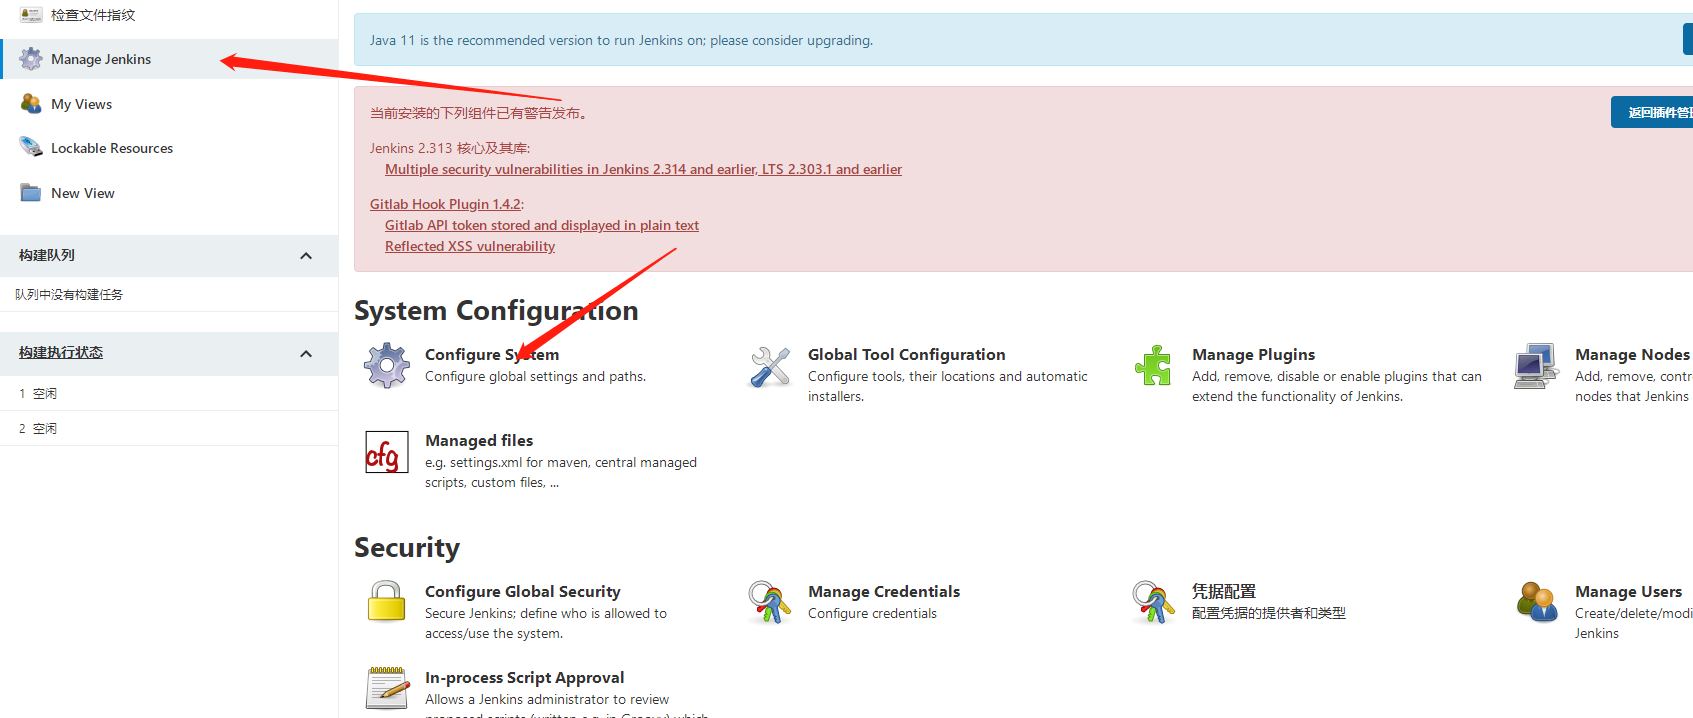Open the Managed files link
Screen dimensions: 1693x718
pyautogui.click(x=479, y=440)
